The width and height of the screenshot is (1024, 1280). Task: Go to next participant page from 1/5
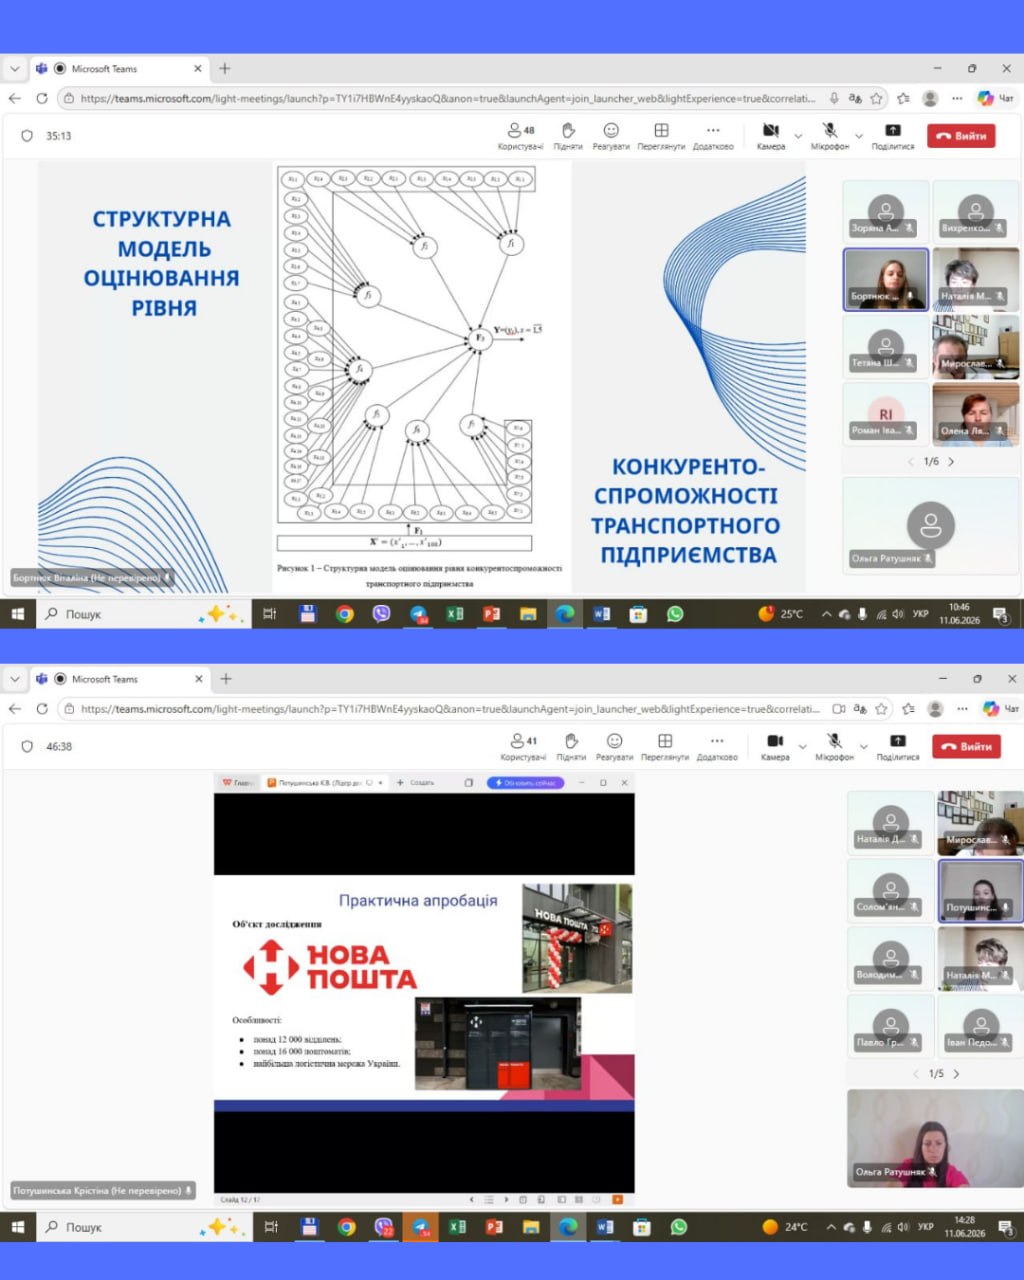click(x=956, y=1074)
